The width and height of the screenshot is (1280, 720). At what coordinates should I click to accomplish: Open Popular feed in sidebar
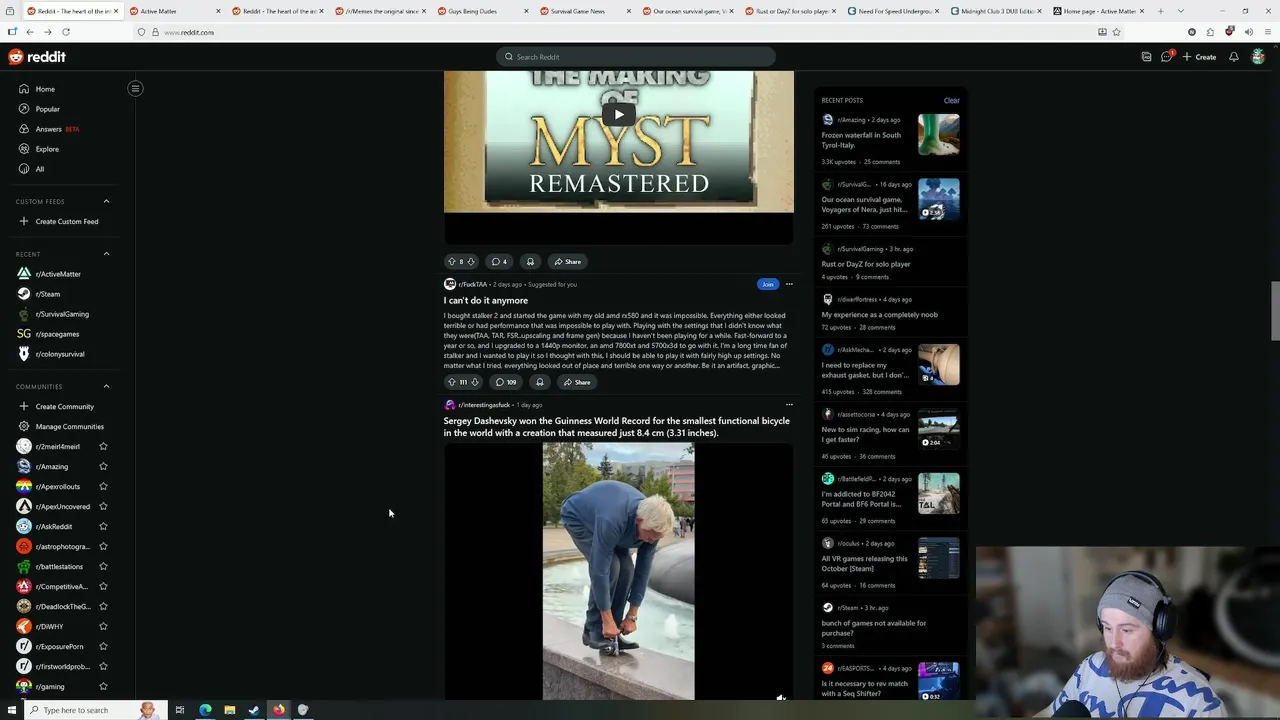47,109
